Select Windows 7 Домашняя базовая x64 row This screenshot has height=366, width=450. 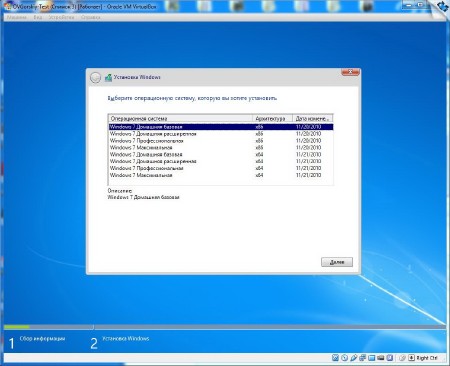pos(221,154)
